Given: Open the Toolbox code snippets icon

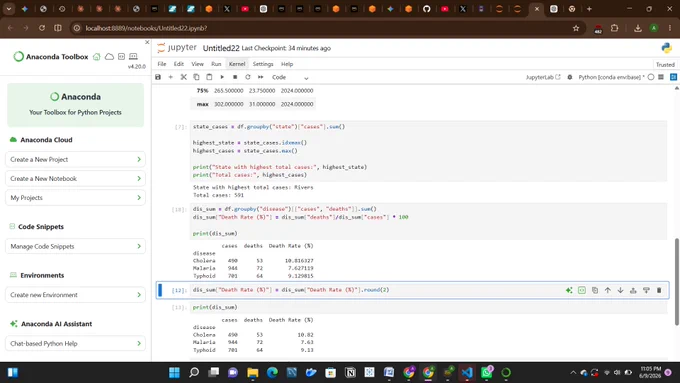Looking at the screenshot, I should click(121, 57).
